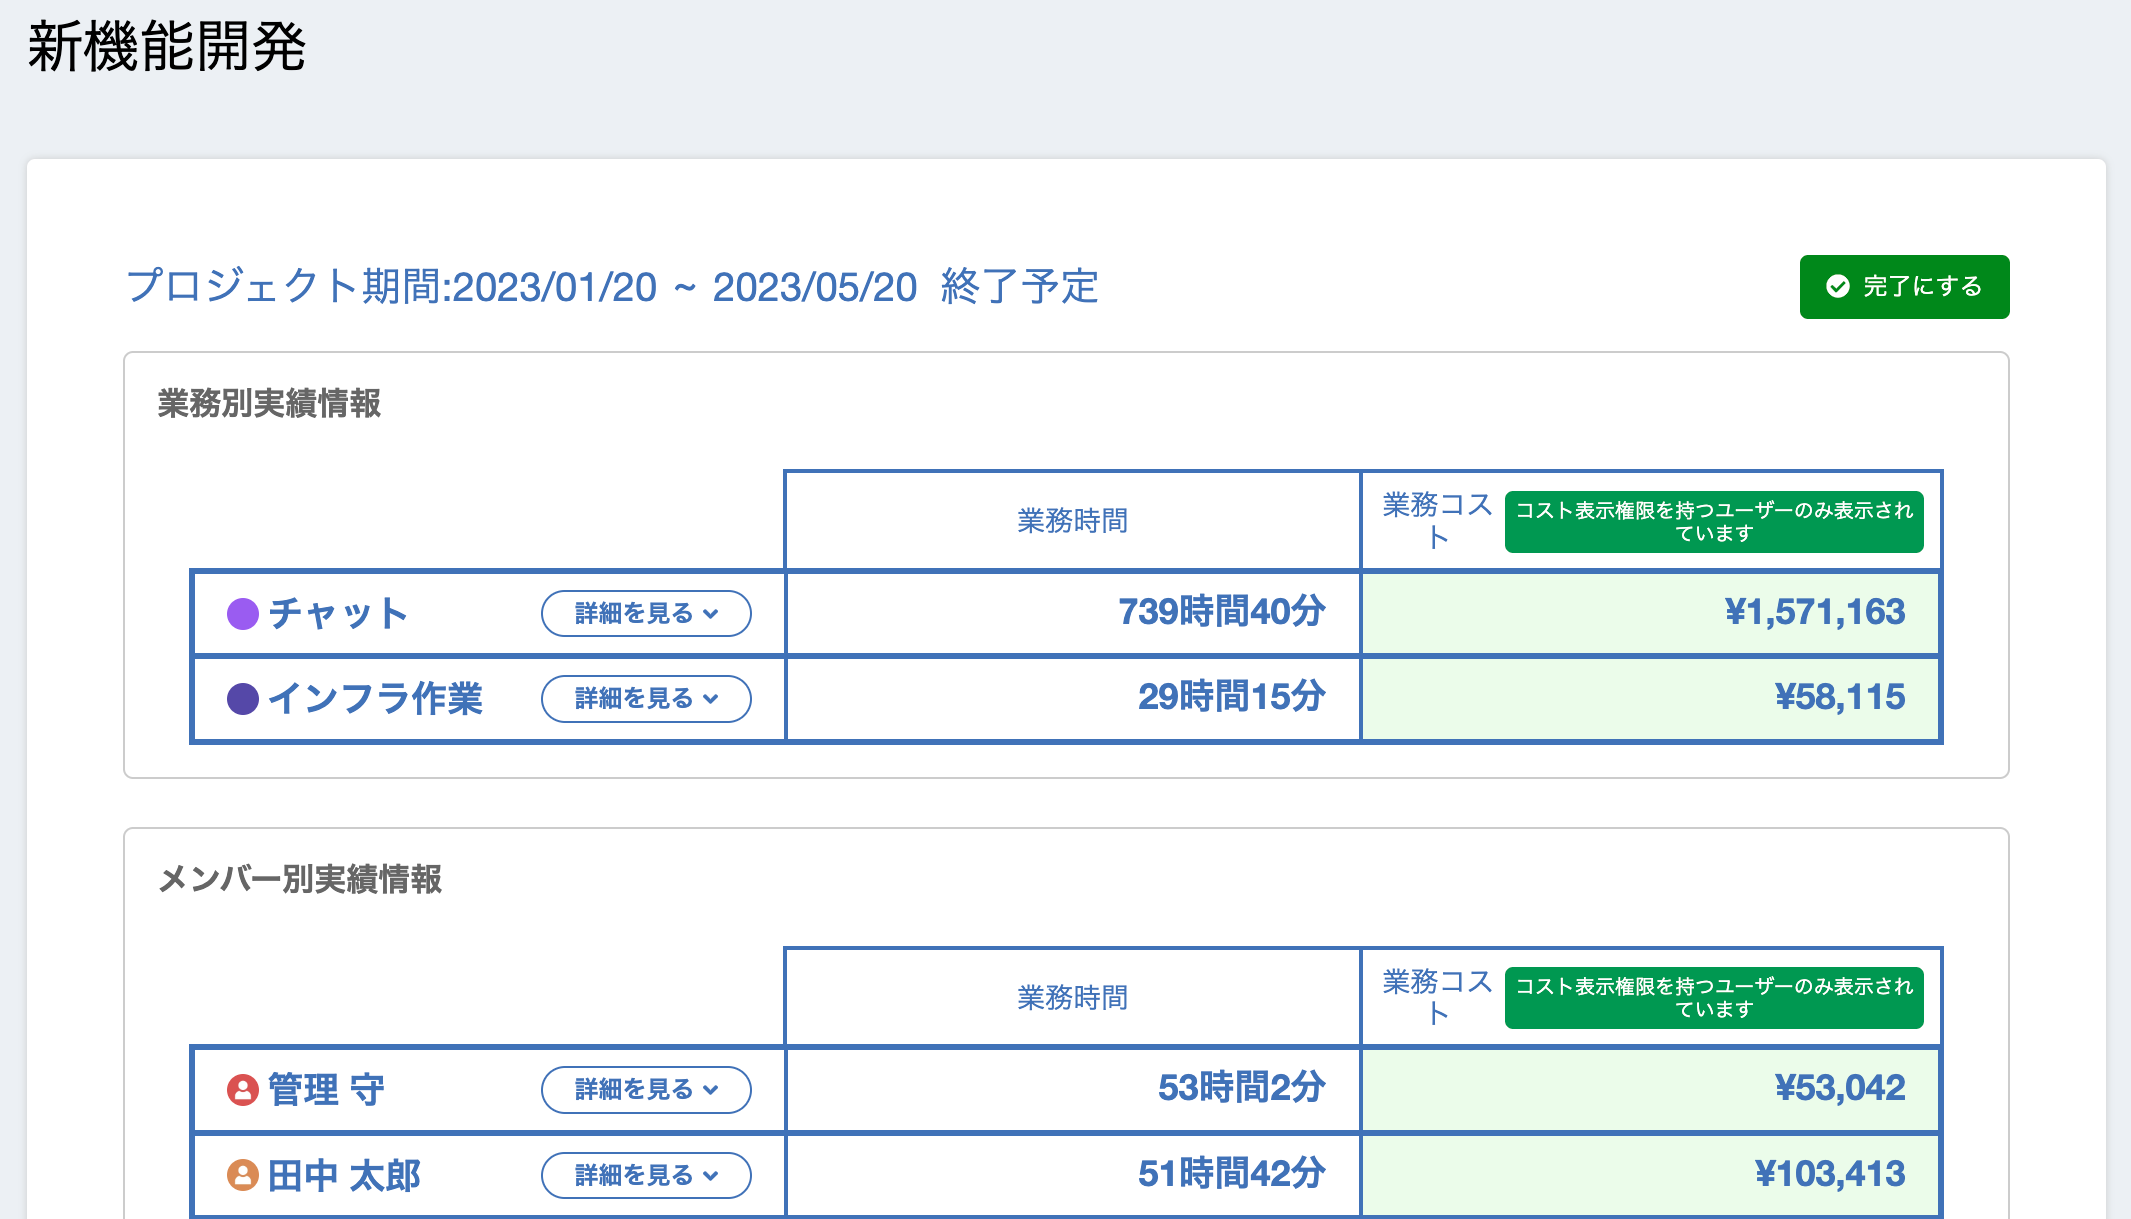The height and width of the screenshot is (1219, 2131).
Task: Expand 詳細を見る for 管理 守
Action: click(646, 1089)
